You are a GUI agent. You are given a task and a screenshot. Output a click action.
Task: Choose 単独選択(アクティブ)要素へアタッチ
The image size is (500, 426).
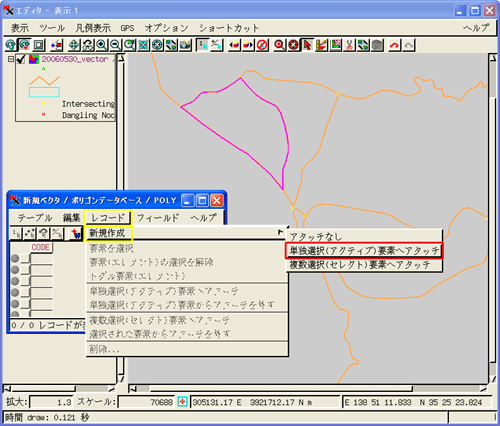coord(364,250)
